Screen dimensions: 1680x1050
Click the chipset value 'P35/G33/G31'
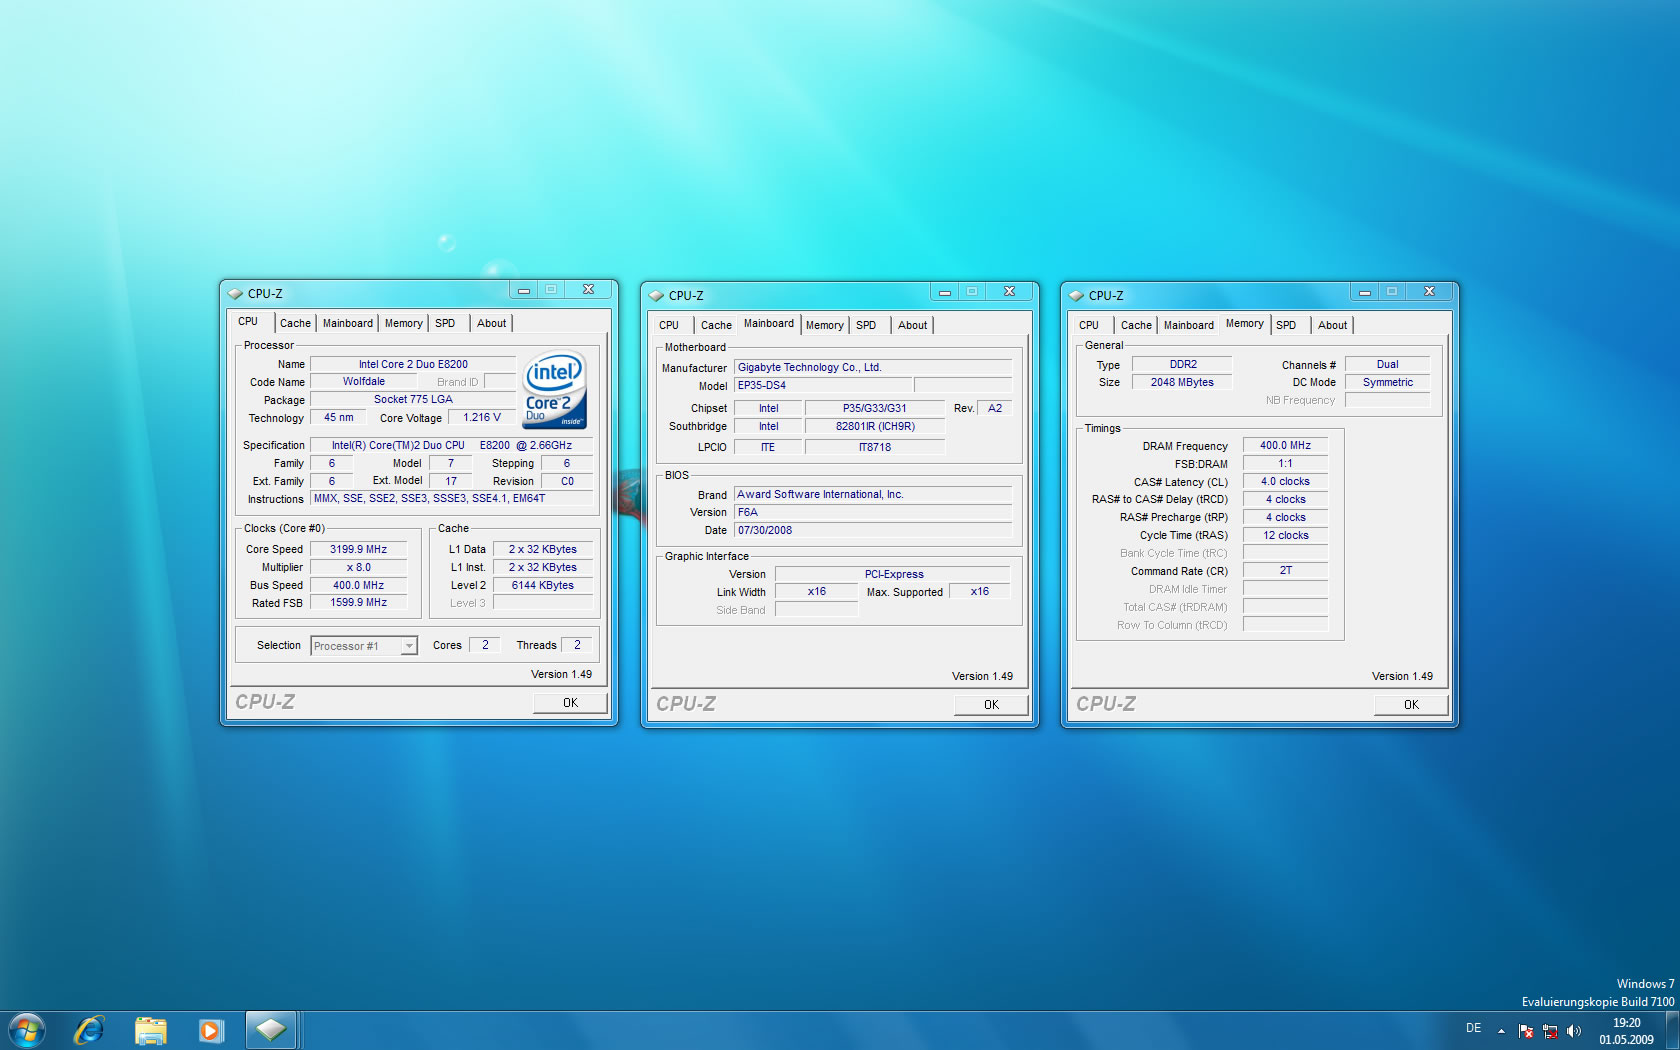click(875, 408)
